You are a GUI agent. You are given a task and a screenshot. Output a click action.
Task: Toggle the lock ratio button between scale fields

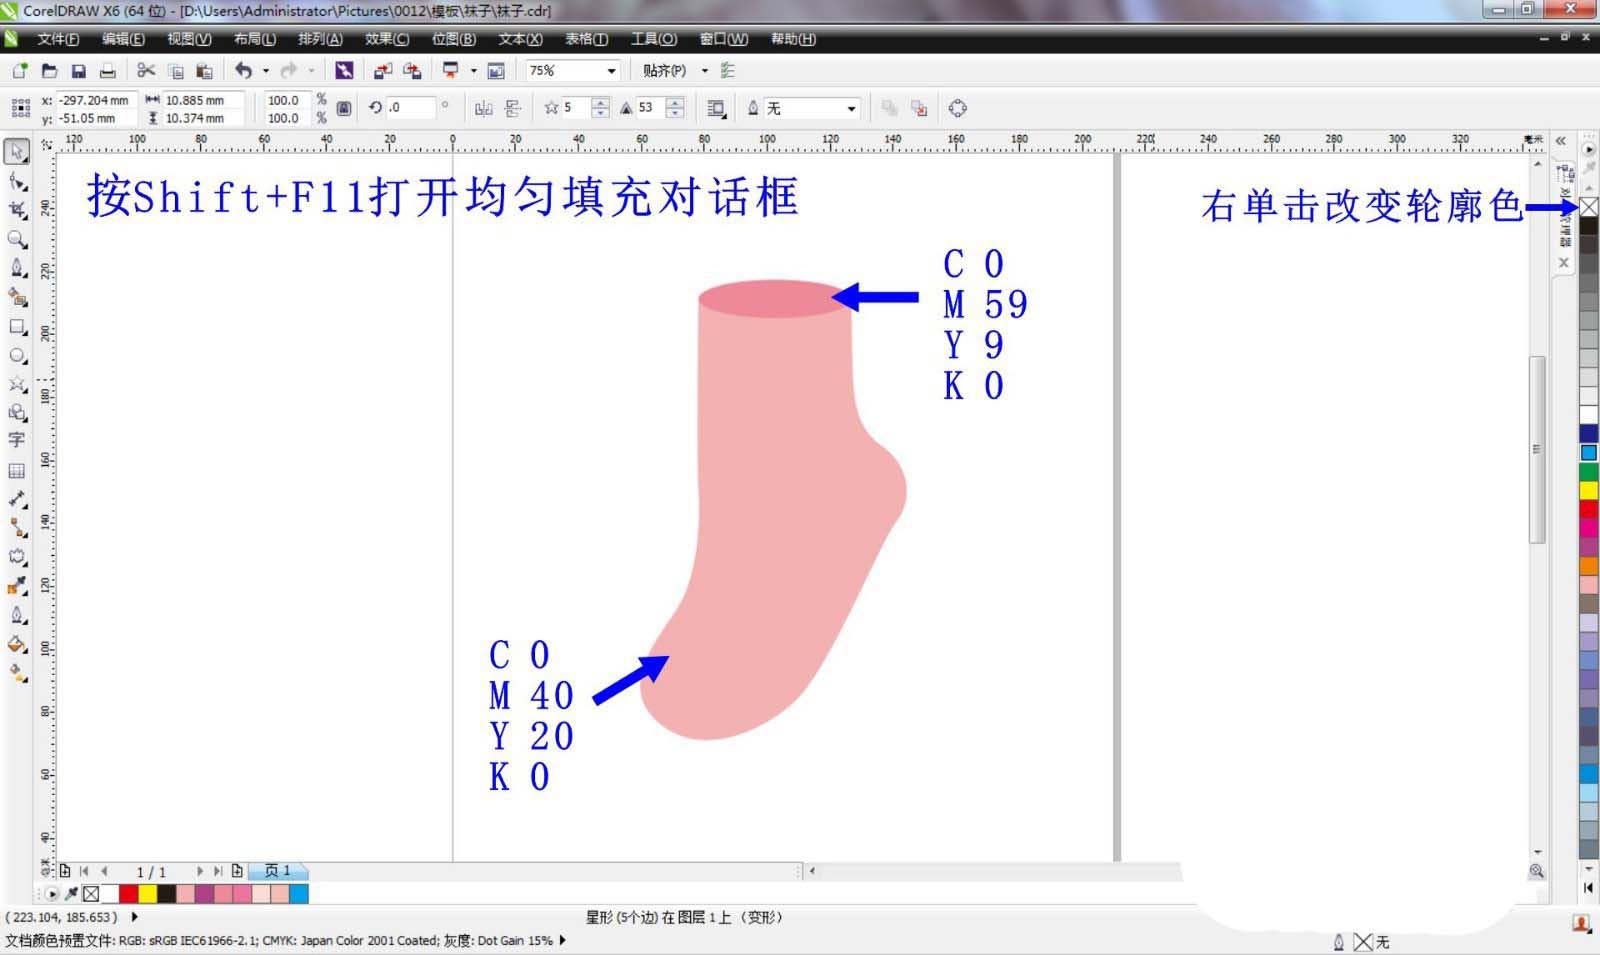pyautogui.click(x=344, y=108)
